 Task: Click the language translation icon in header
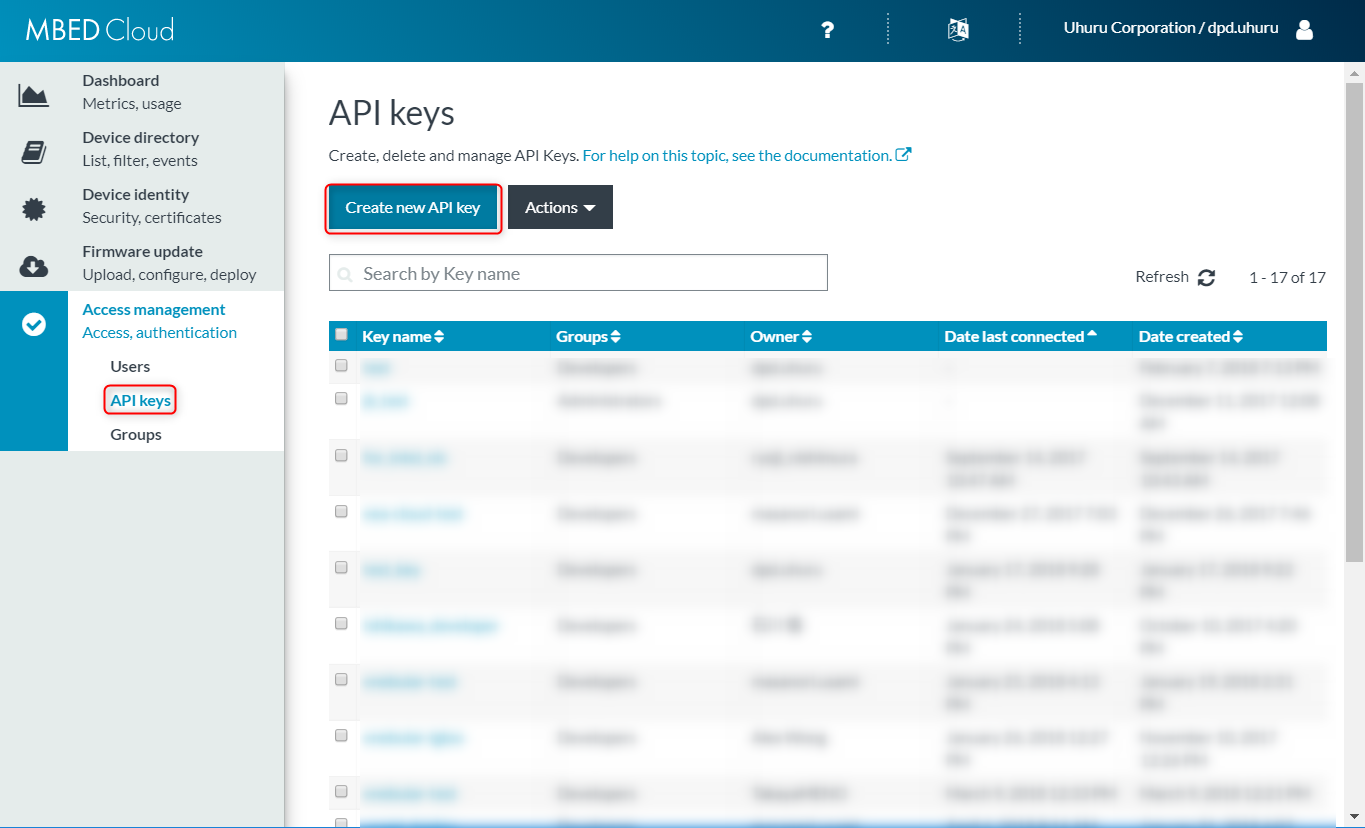click(x=958, y=29)
